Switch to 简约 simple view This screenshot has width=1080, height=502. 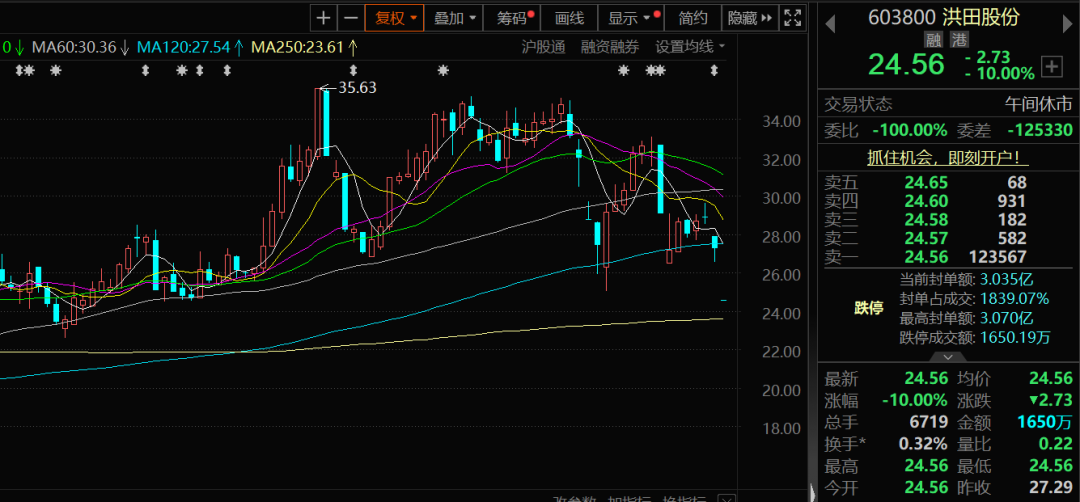click(693, 18)
